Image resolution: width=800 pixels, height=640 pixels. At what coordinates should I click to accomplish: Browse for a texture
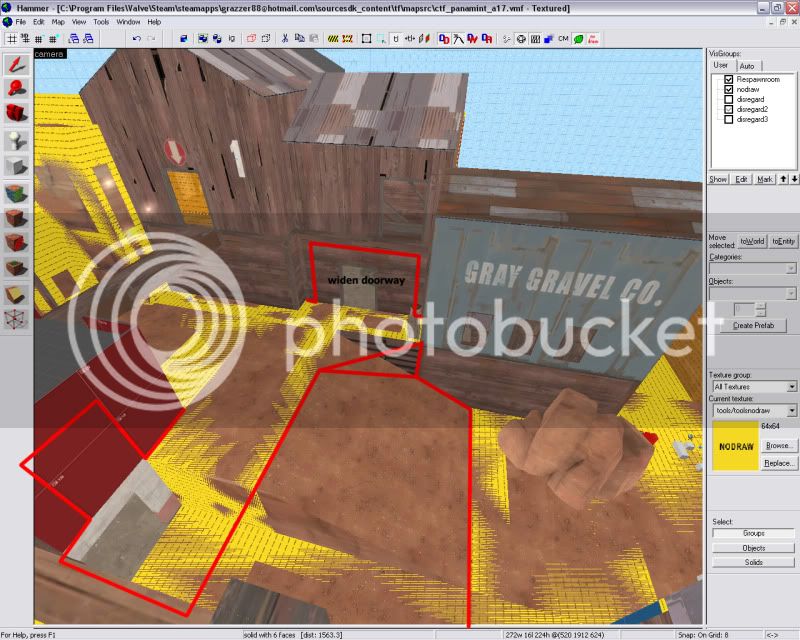tap(779, 446)
